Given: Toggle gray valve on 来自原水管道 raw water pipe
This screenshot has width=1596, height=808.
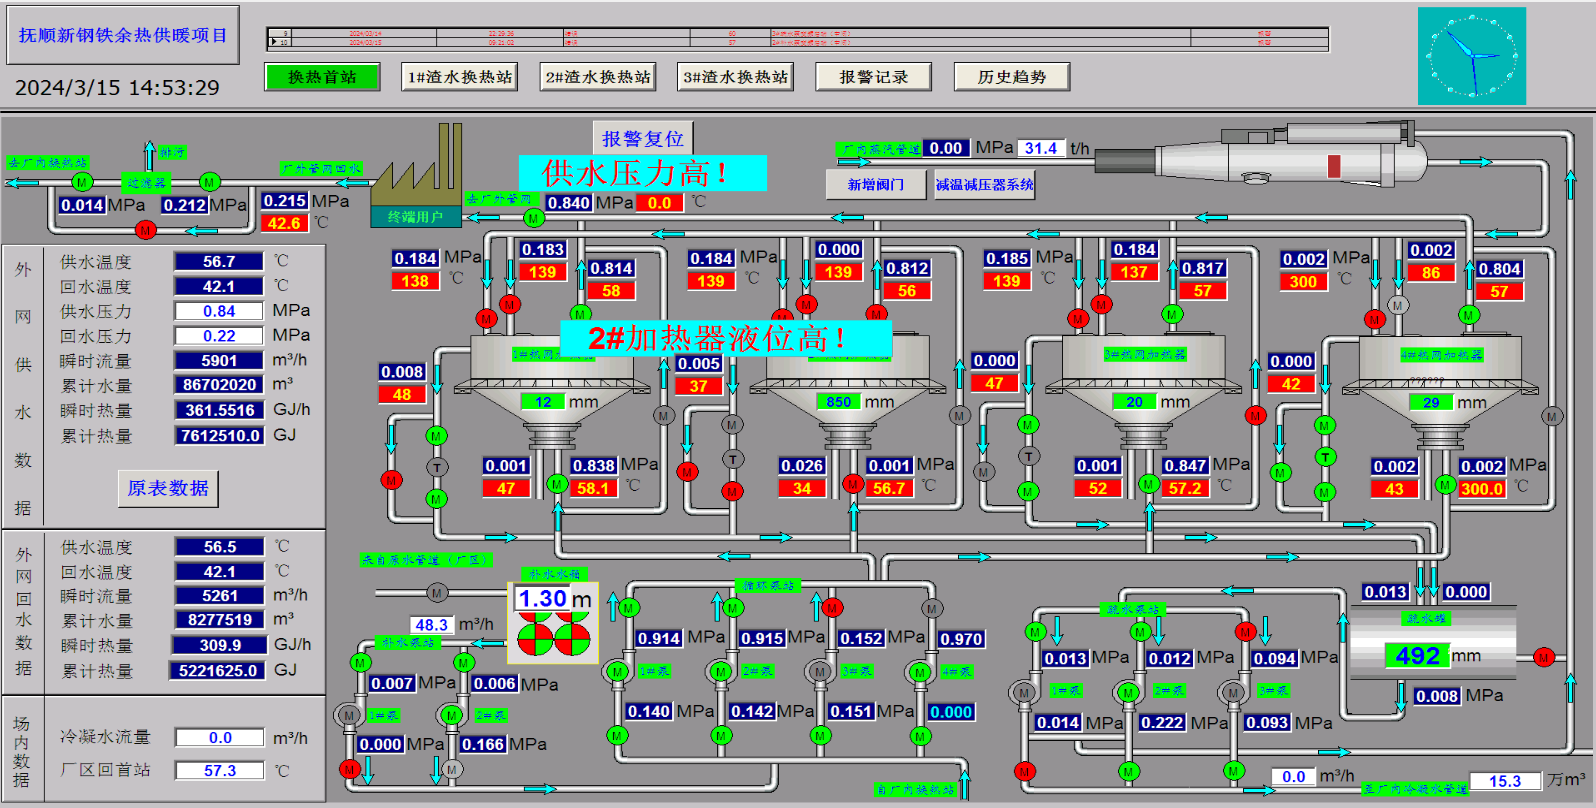Looking at the screenshot, I should point(436,593).
